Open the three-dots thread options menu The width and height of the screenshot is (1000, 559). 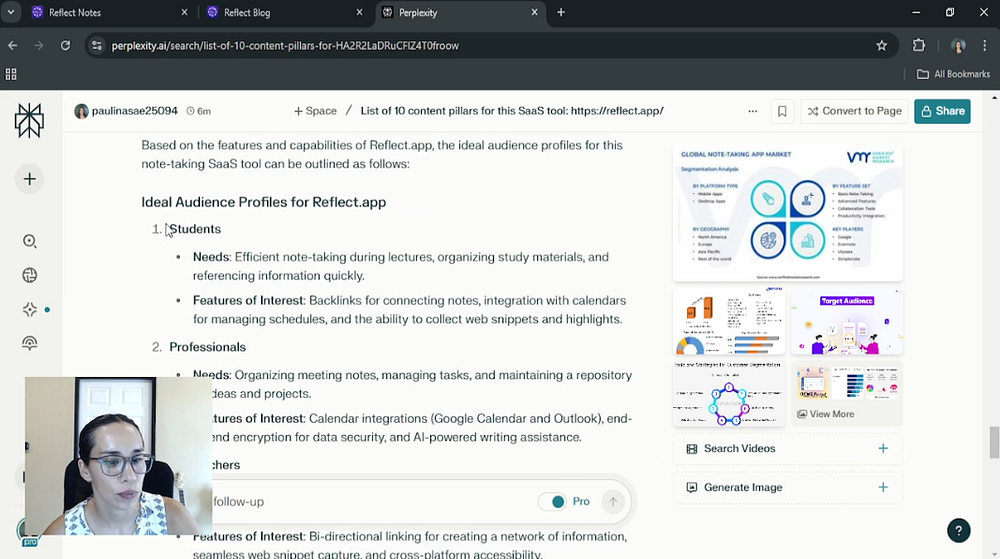pyautogui.click(x=752, y=111)
